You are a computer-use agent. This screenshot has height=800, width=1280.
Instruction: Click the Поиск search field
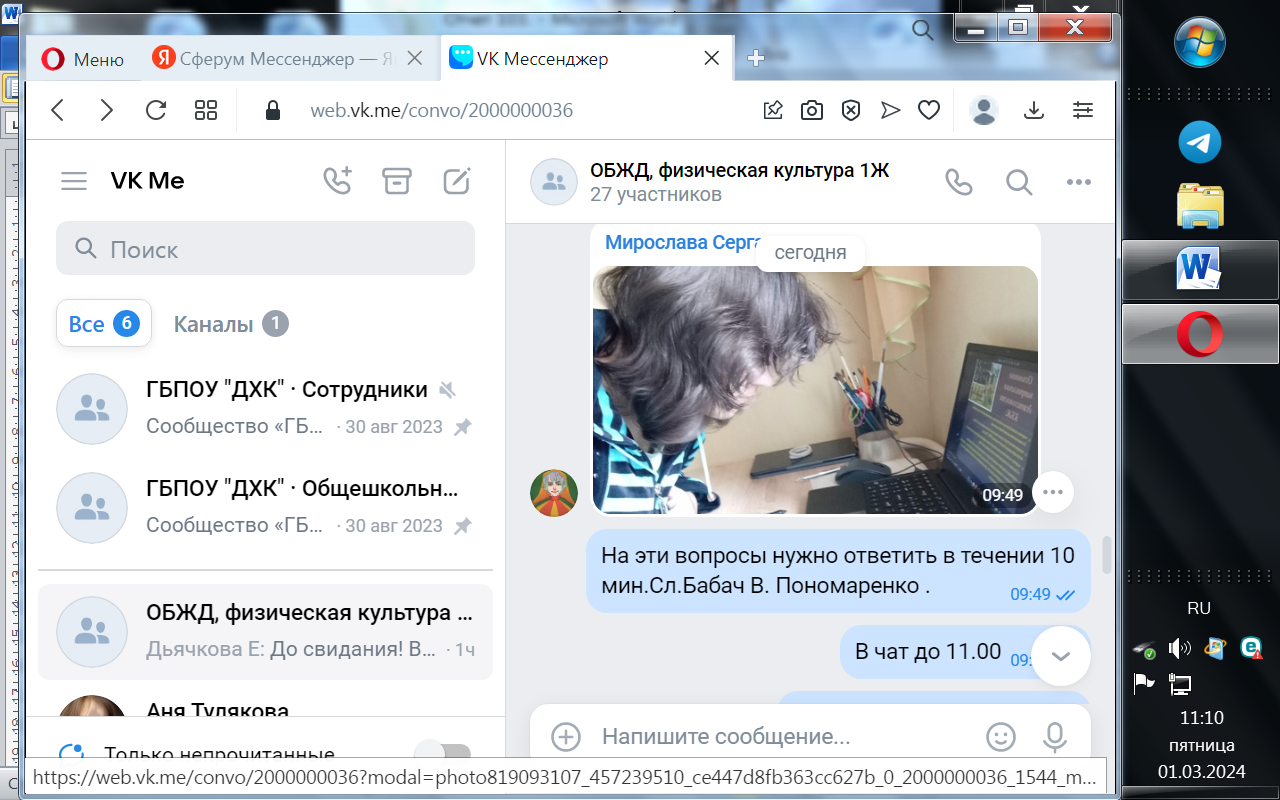[265, 249]
